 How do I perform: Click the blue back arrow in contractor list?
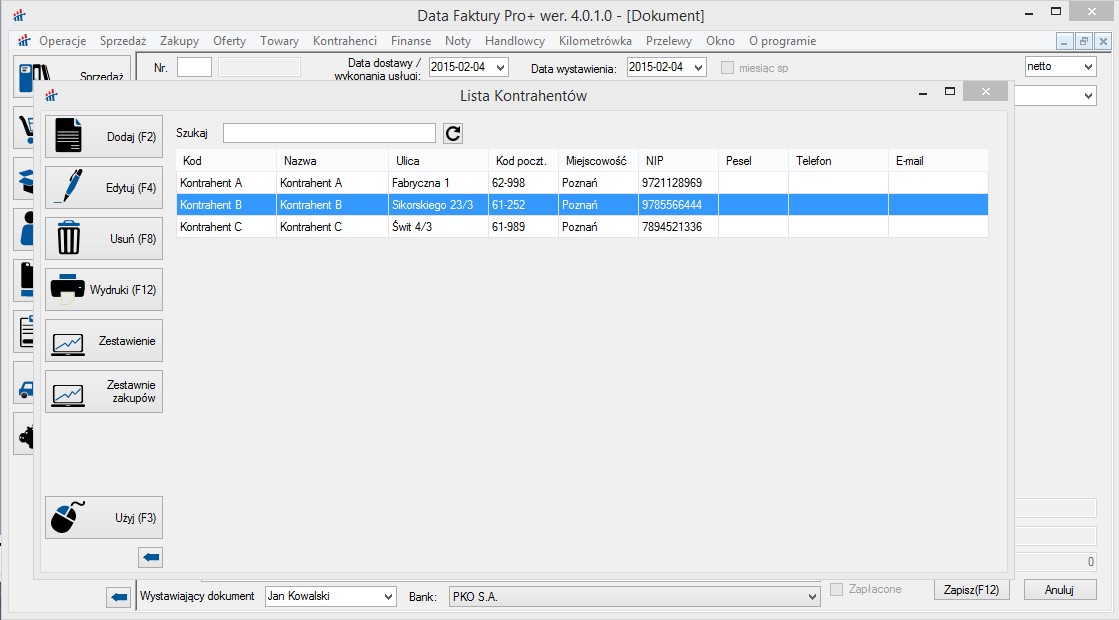(x=150, y=558)
